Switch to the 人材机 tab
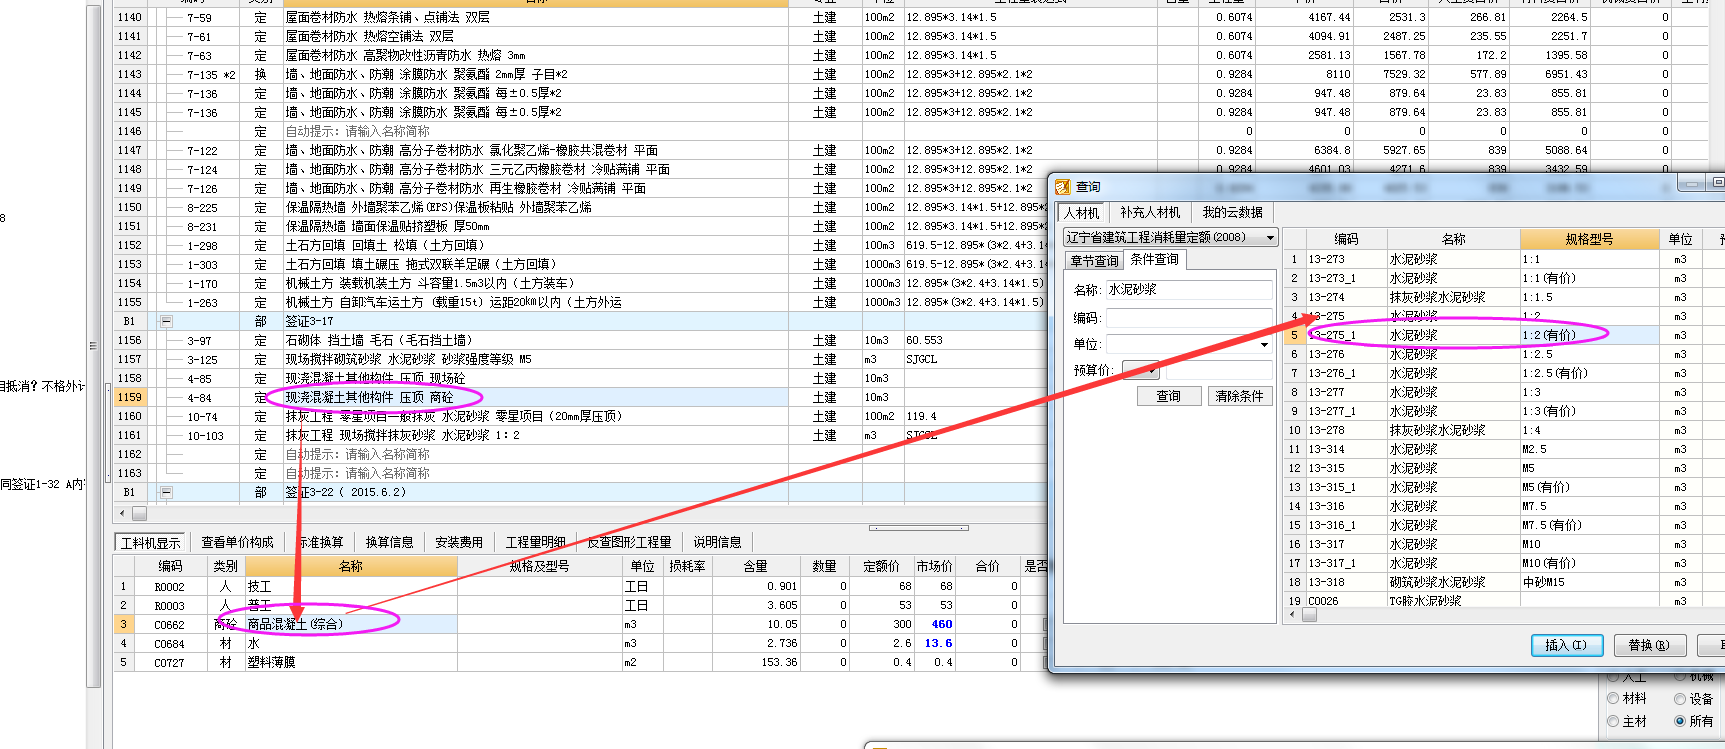This screenshot has width=1725, height=749. click(1081, 213)
